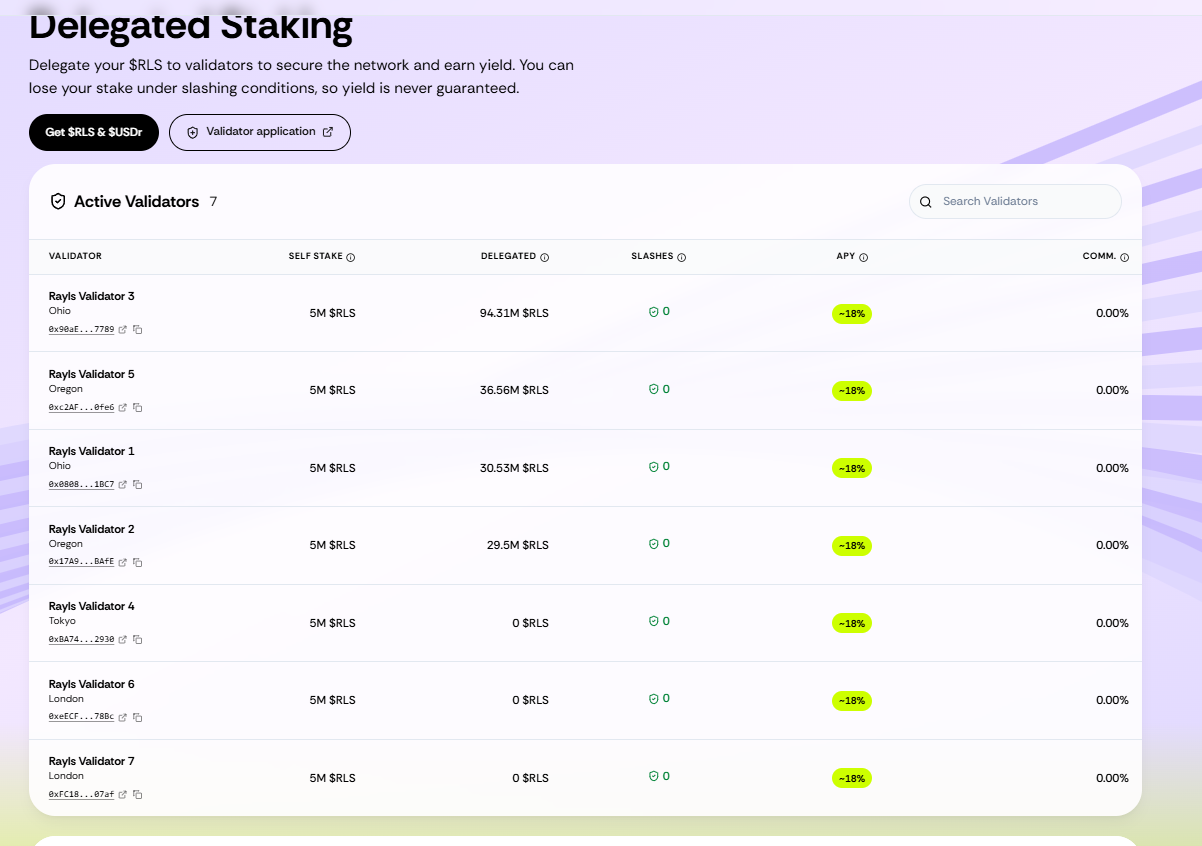1202x846 pixels.
Task: Open explorer link icon for address 0x90aE...7789
Action: coord(123,330)
